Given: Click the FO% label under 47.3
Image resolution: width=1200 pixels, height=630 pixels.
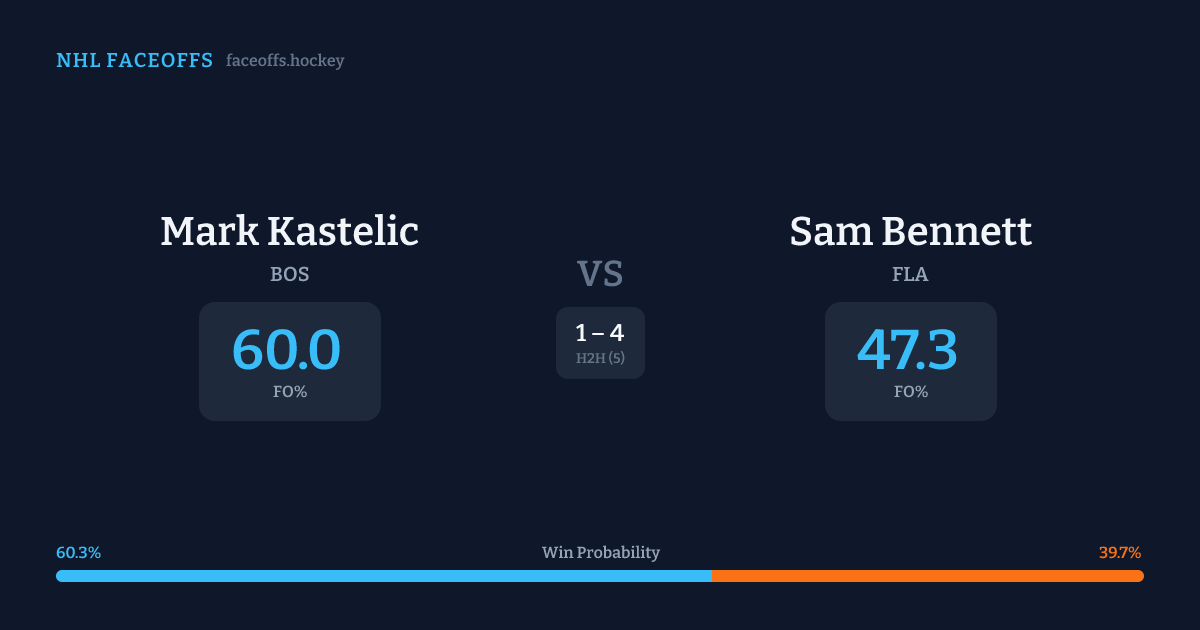Looking at the screenshot, I should (910, 392).
